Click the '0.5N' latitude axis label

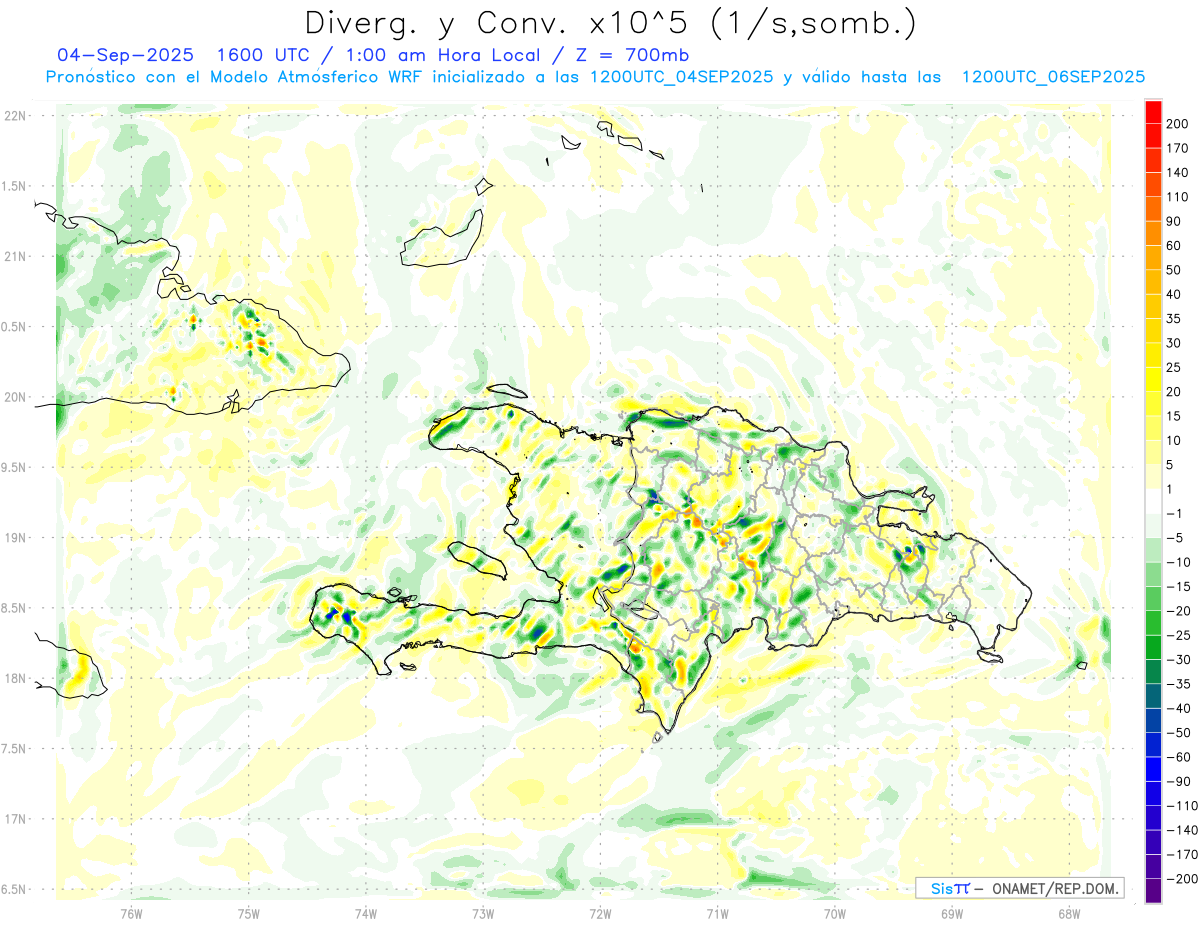point(13,327)
